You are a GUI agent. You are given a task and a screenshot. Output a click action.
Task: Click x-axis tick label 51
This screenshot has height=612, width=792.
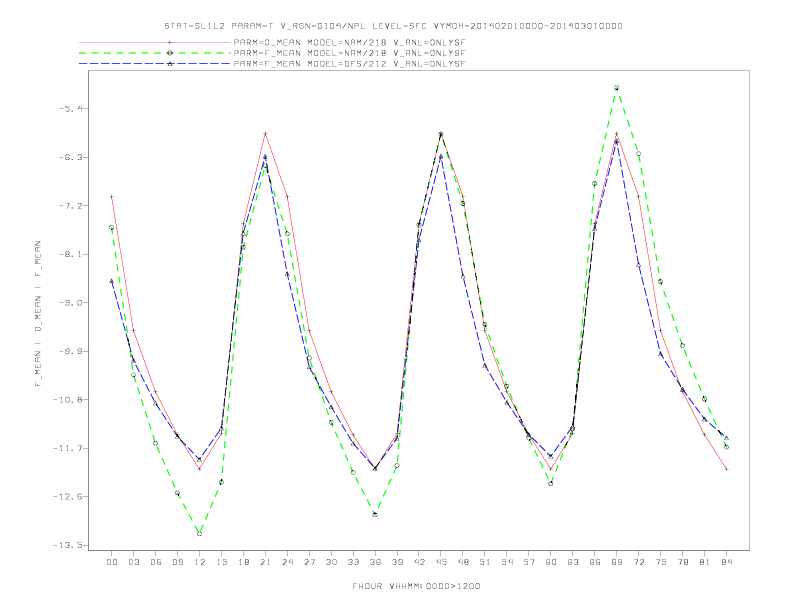[x=485, y=562]
